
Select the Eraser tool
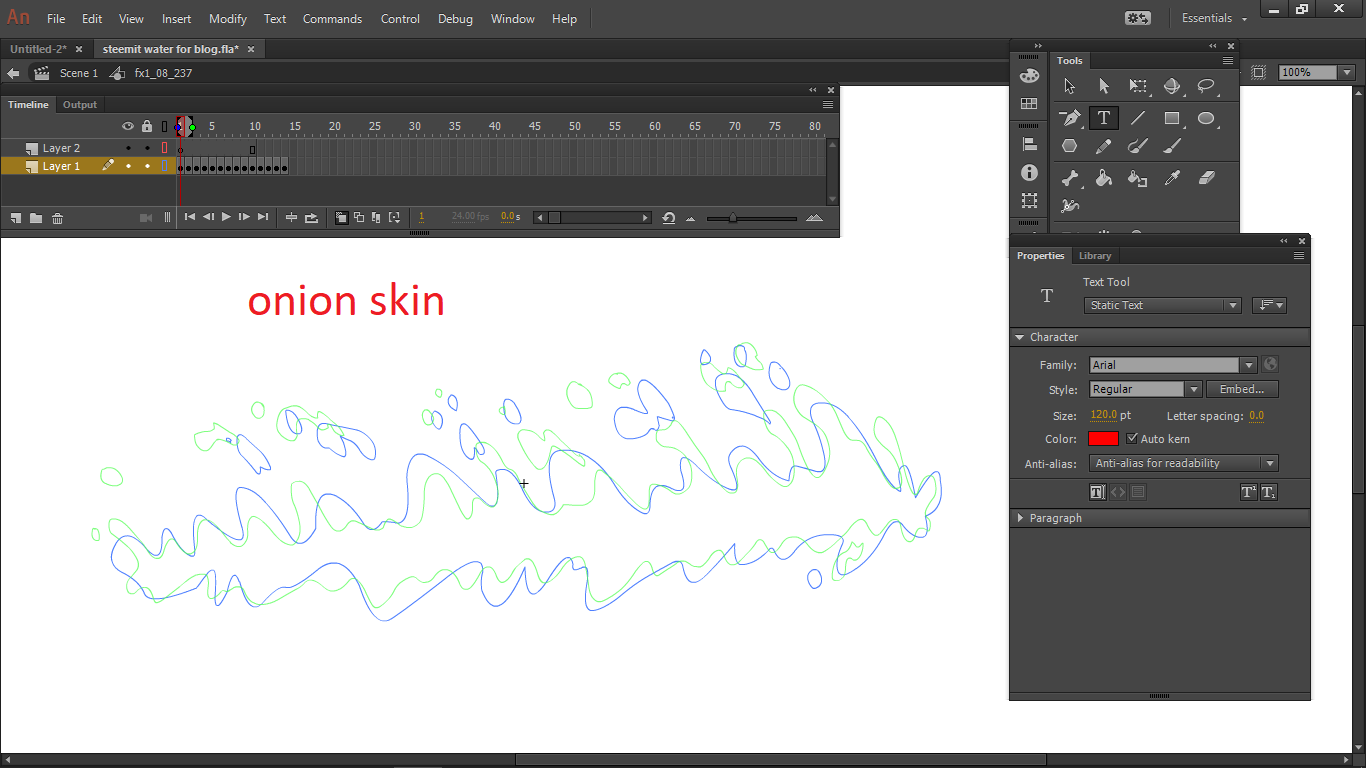coord(1206,178)
